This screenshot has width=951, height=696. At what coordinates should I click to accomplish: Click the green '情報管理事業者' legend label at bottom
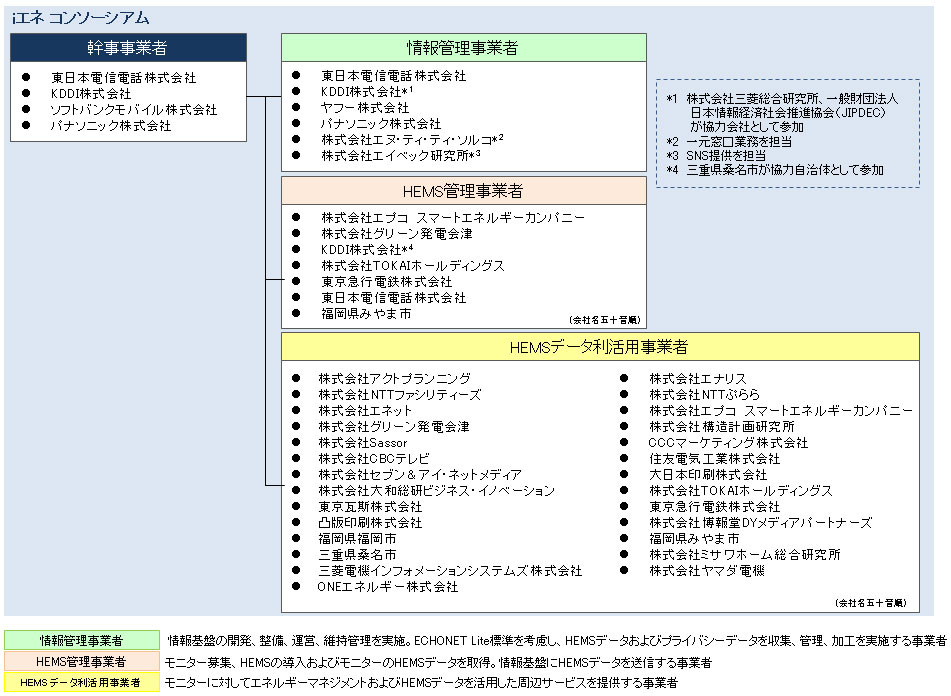[x=82, y=640]
